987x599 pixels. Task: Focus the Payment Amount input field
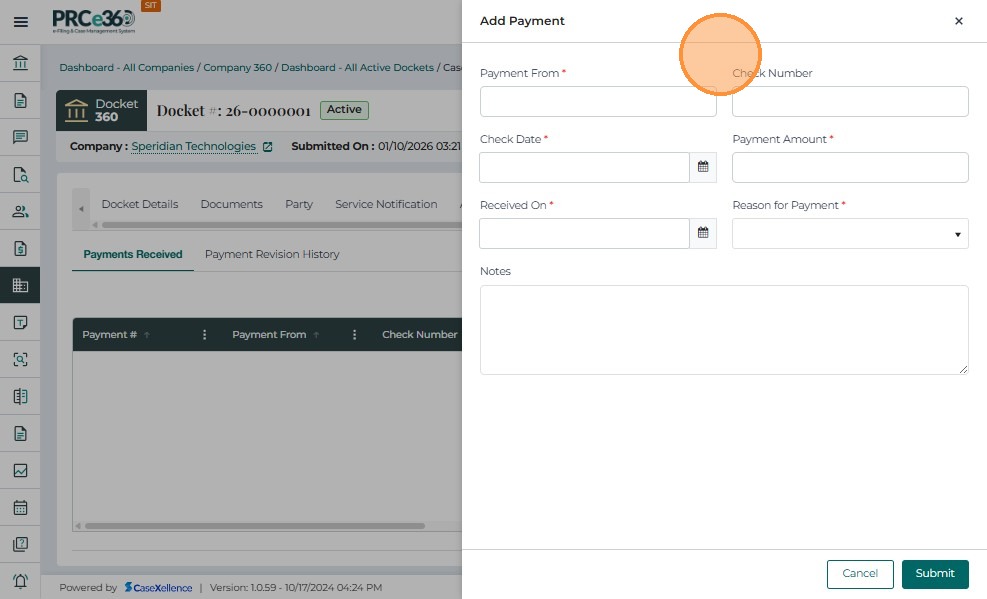[850, 168]
